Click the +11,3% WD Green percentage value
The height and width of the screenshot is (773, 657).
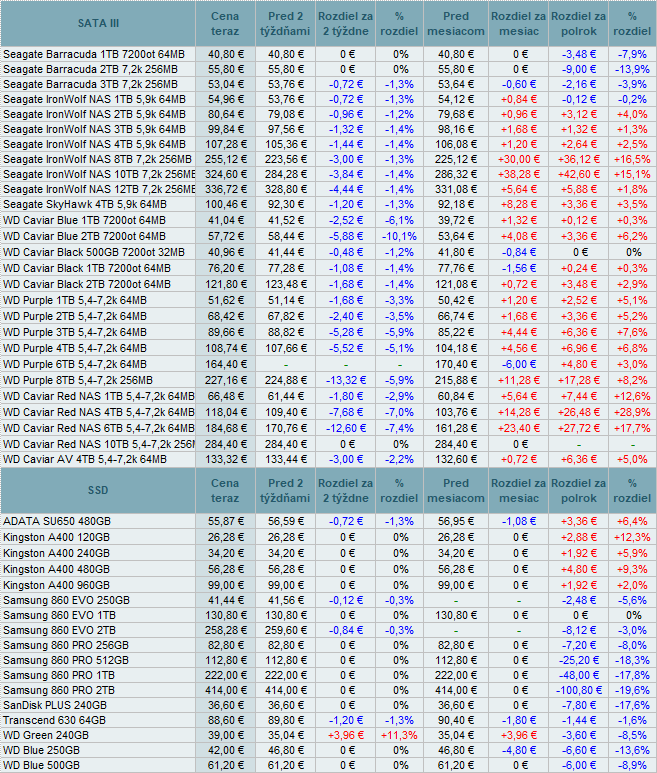(399, 736)
